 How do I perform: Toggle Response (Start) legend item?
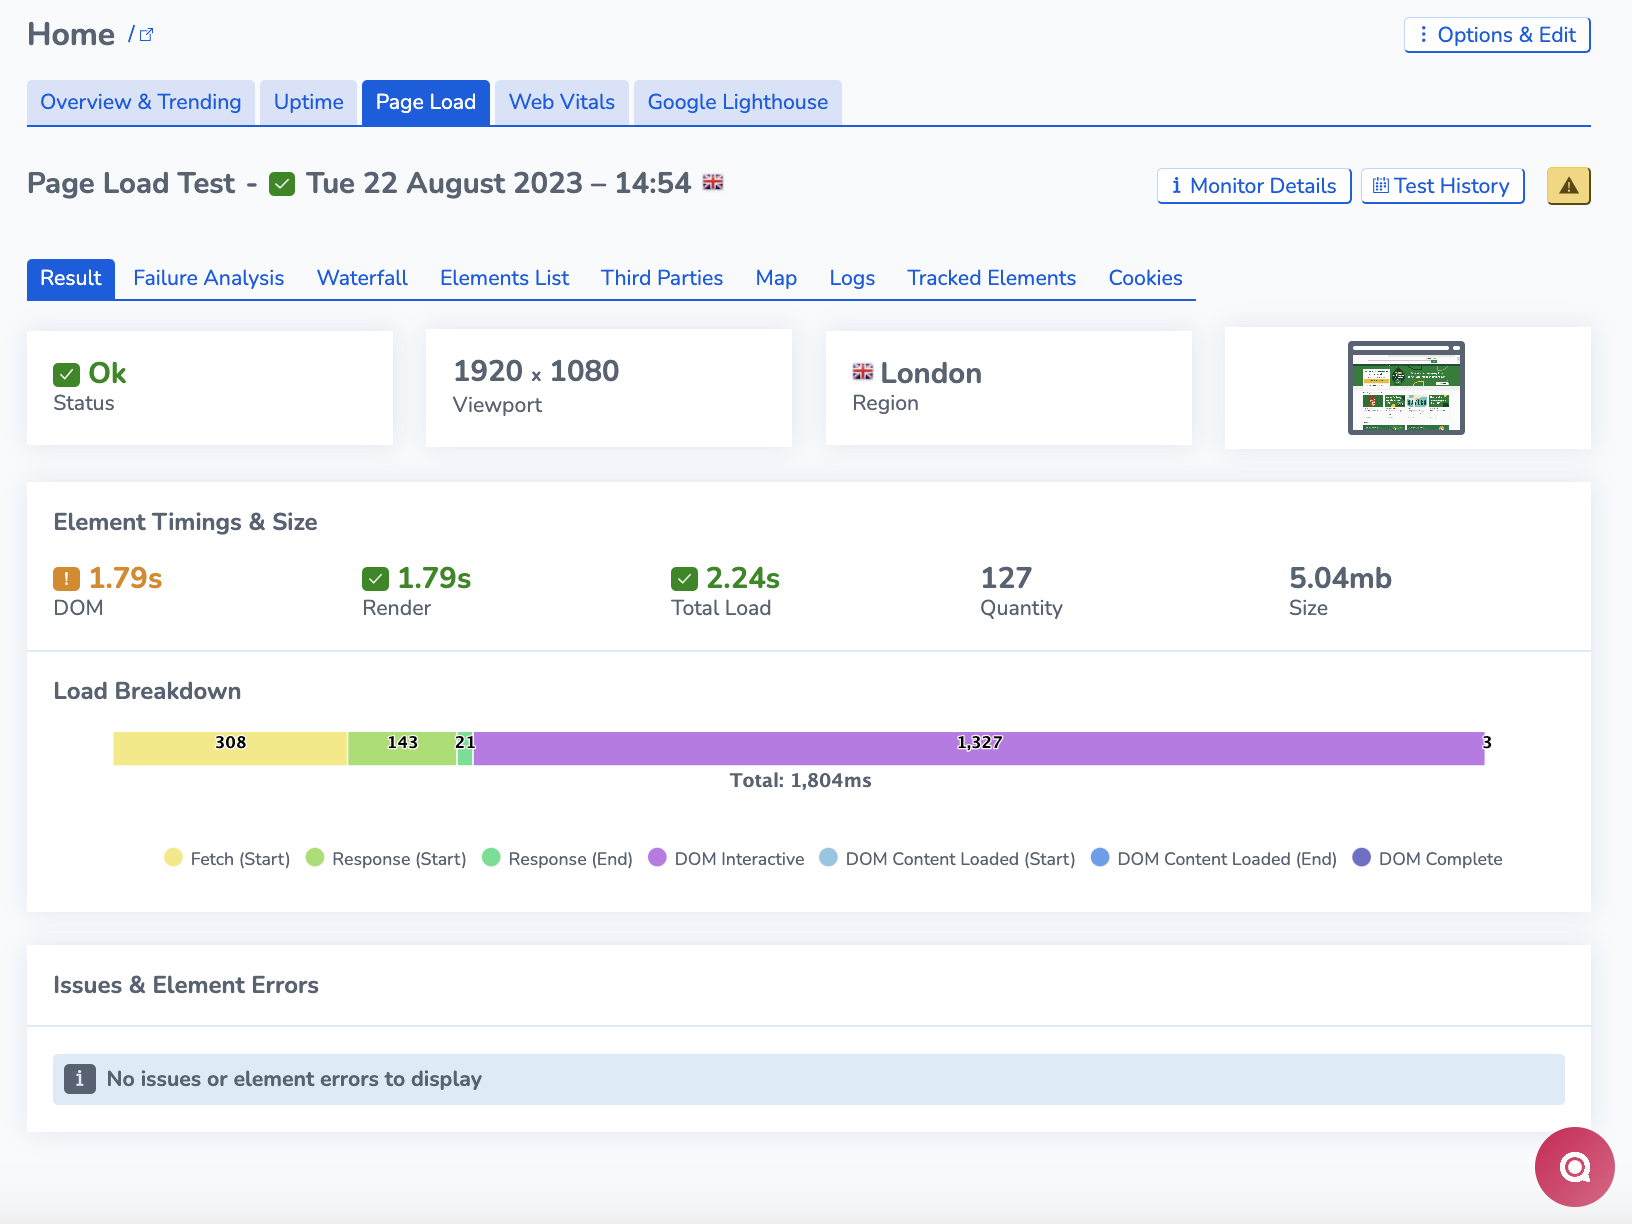pos(386,858)
